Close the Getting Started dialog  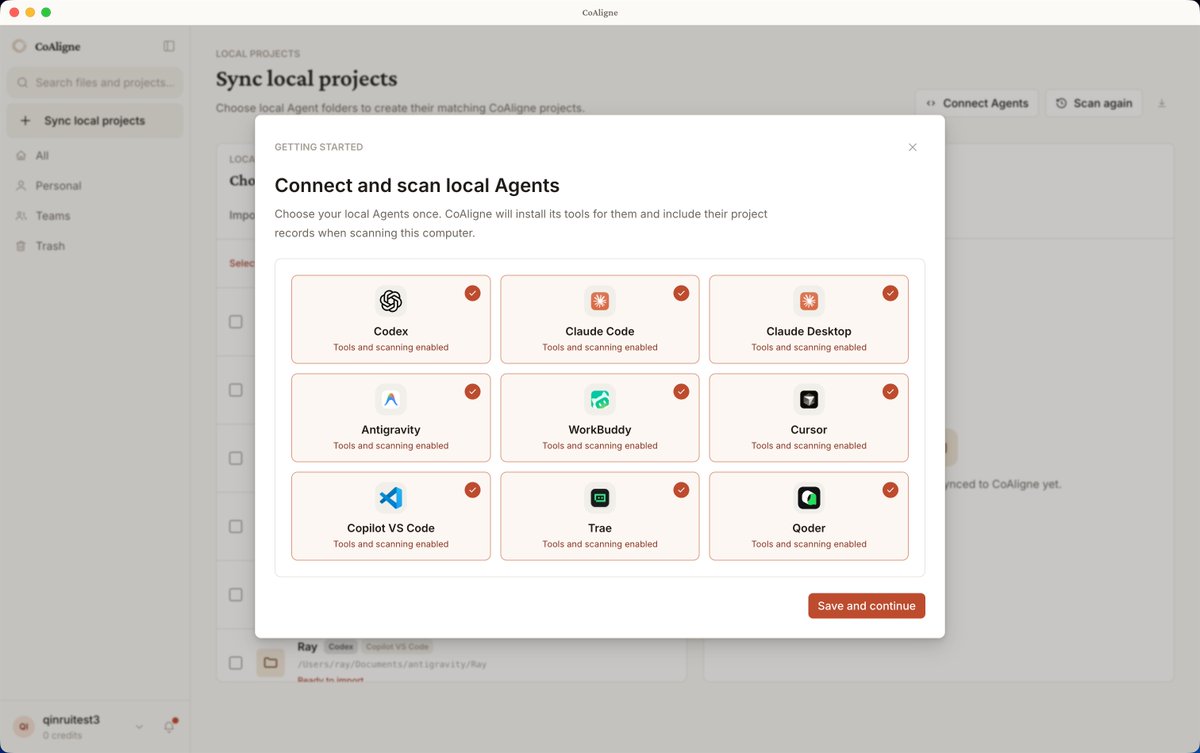pyautogui.click(x=912, y=147)
